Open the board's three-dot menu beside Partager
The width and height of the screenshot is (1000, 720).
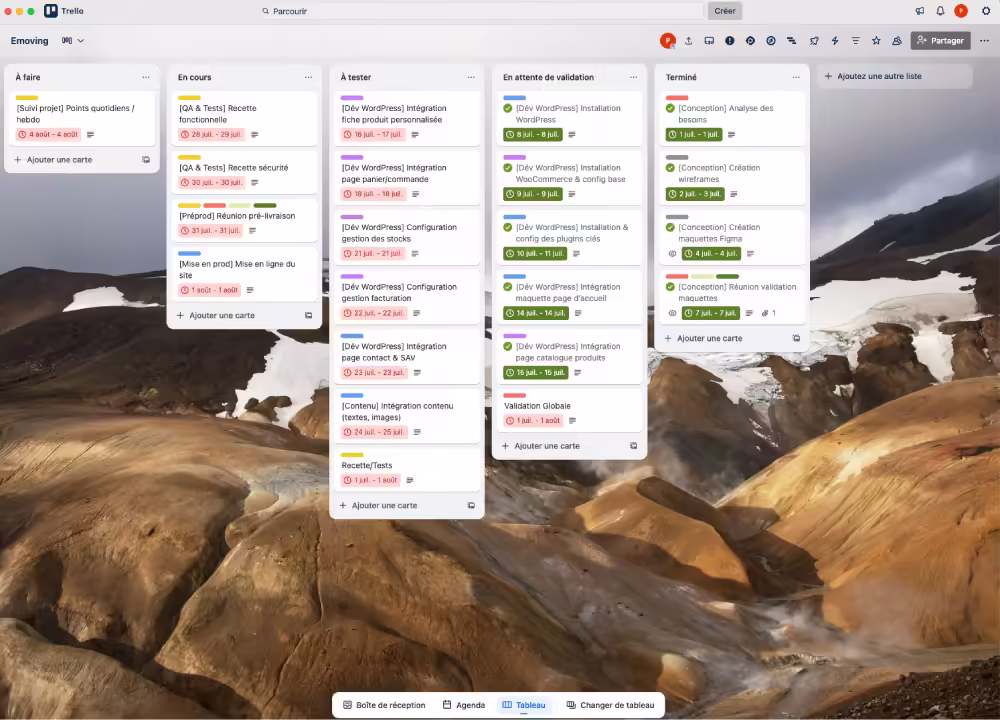(x=984, y=41)
